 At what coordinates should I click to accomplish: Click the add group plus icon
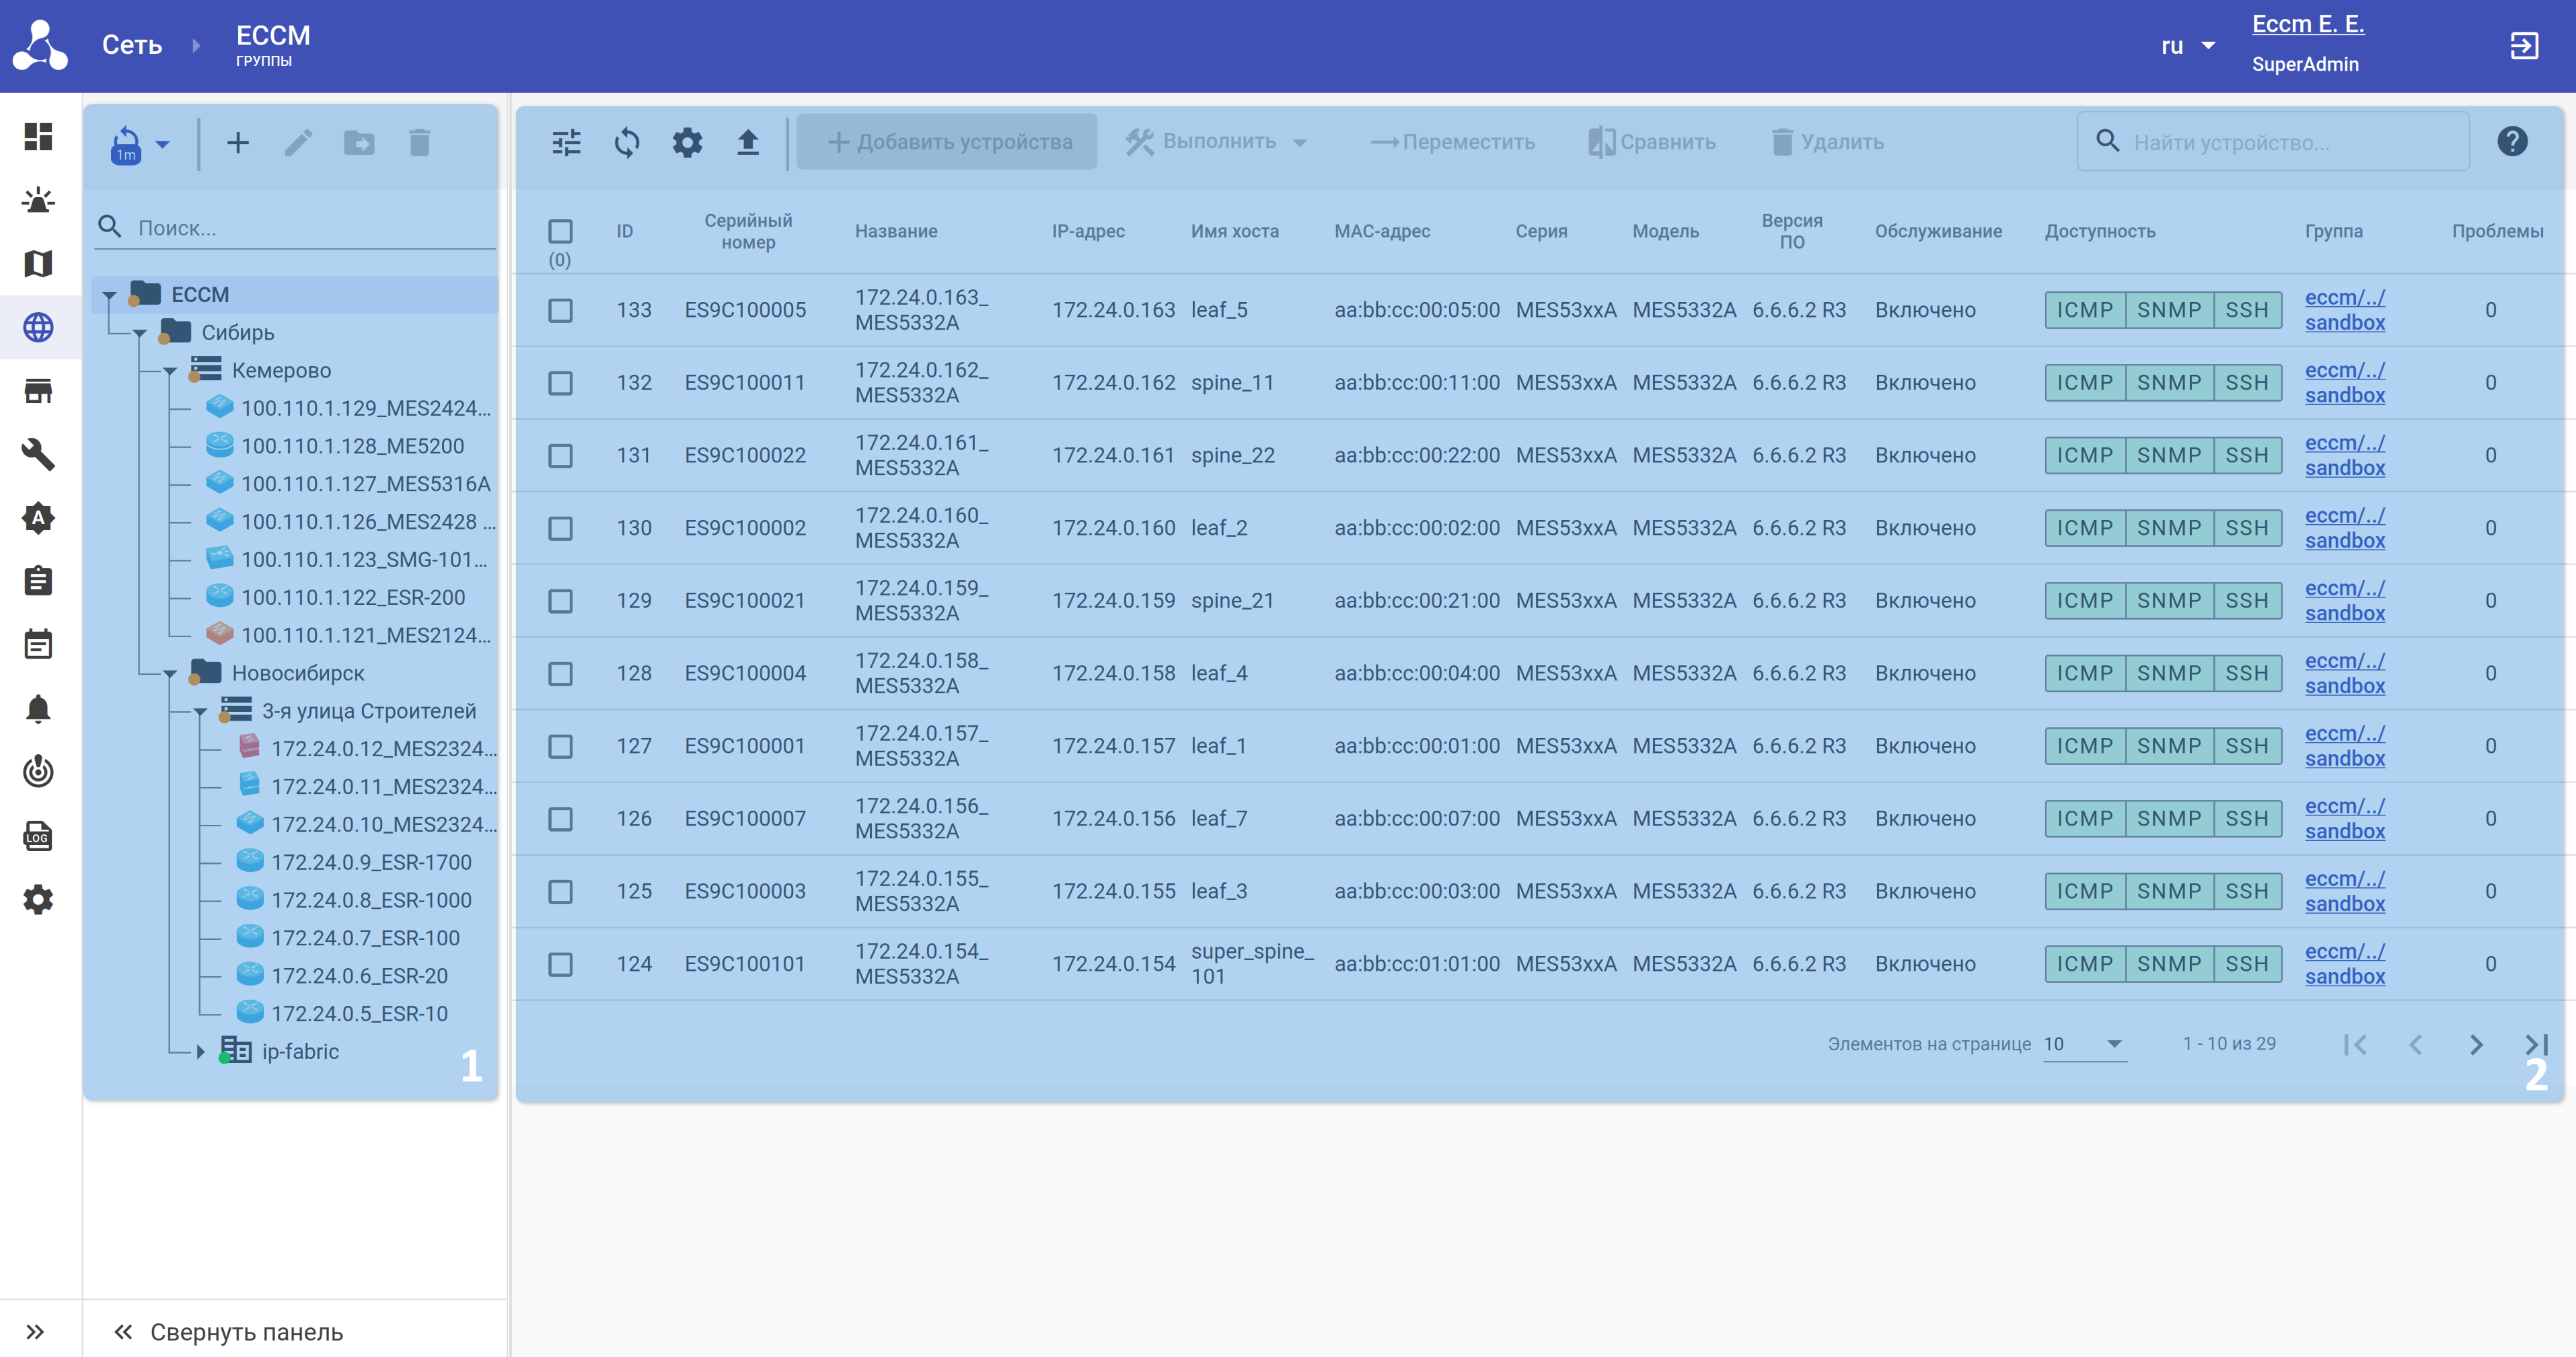238,143
